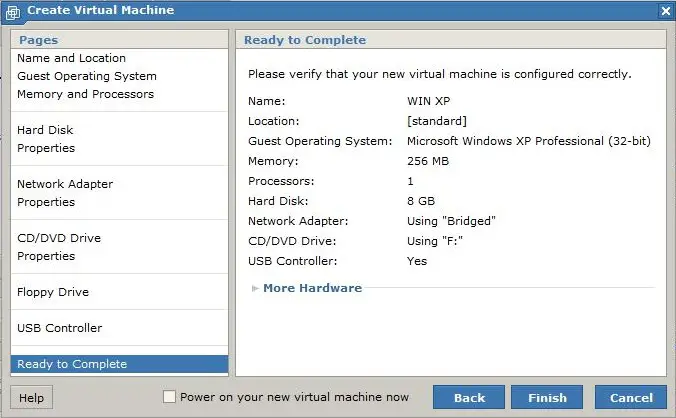Close the Create Virtual Machine dialog
Image resolution: width=676 pixels, height=418 pixels.
(x=665, y=11)
